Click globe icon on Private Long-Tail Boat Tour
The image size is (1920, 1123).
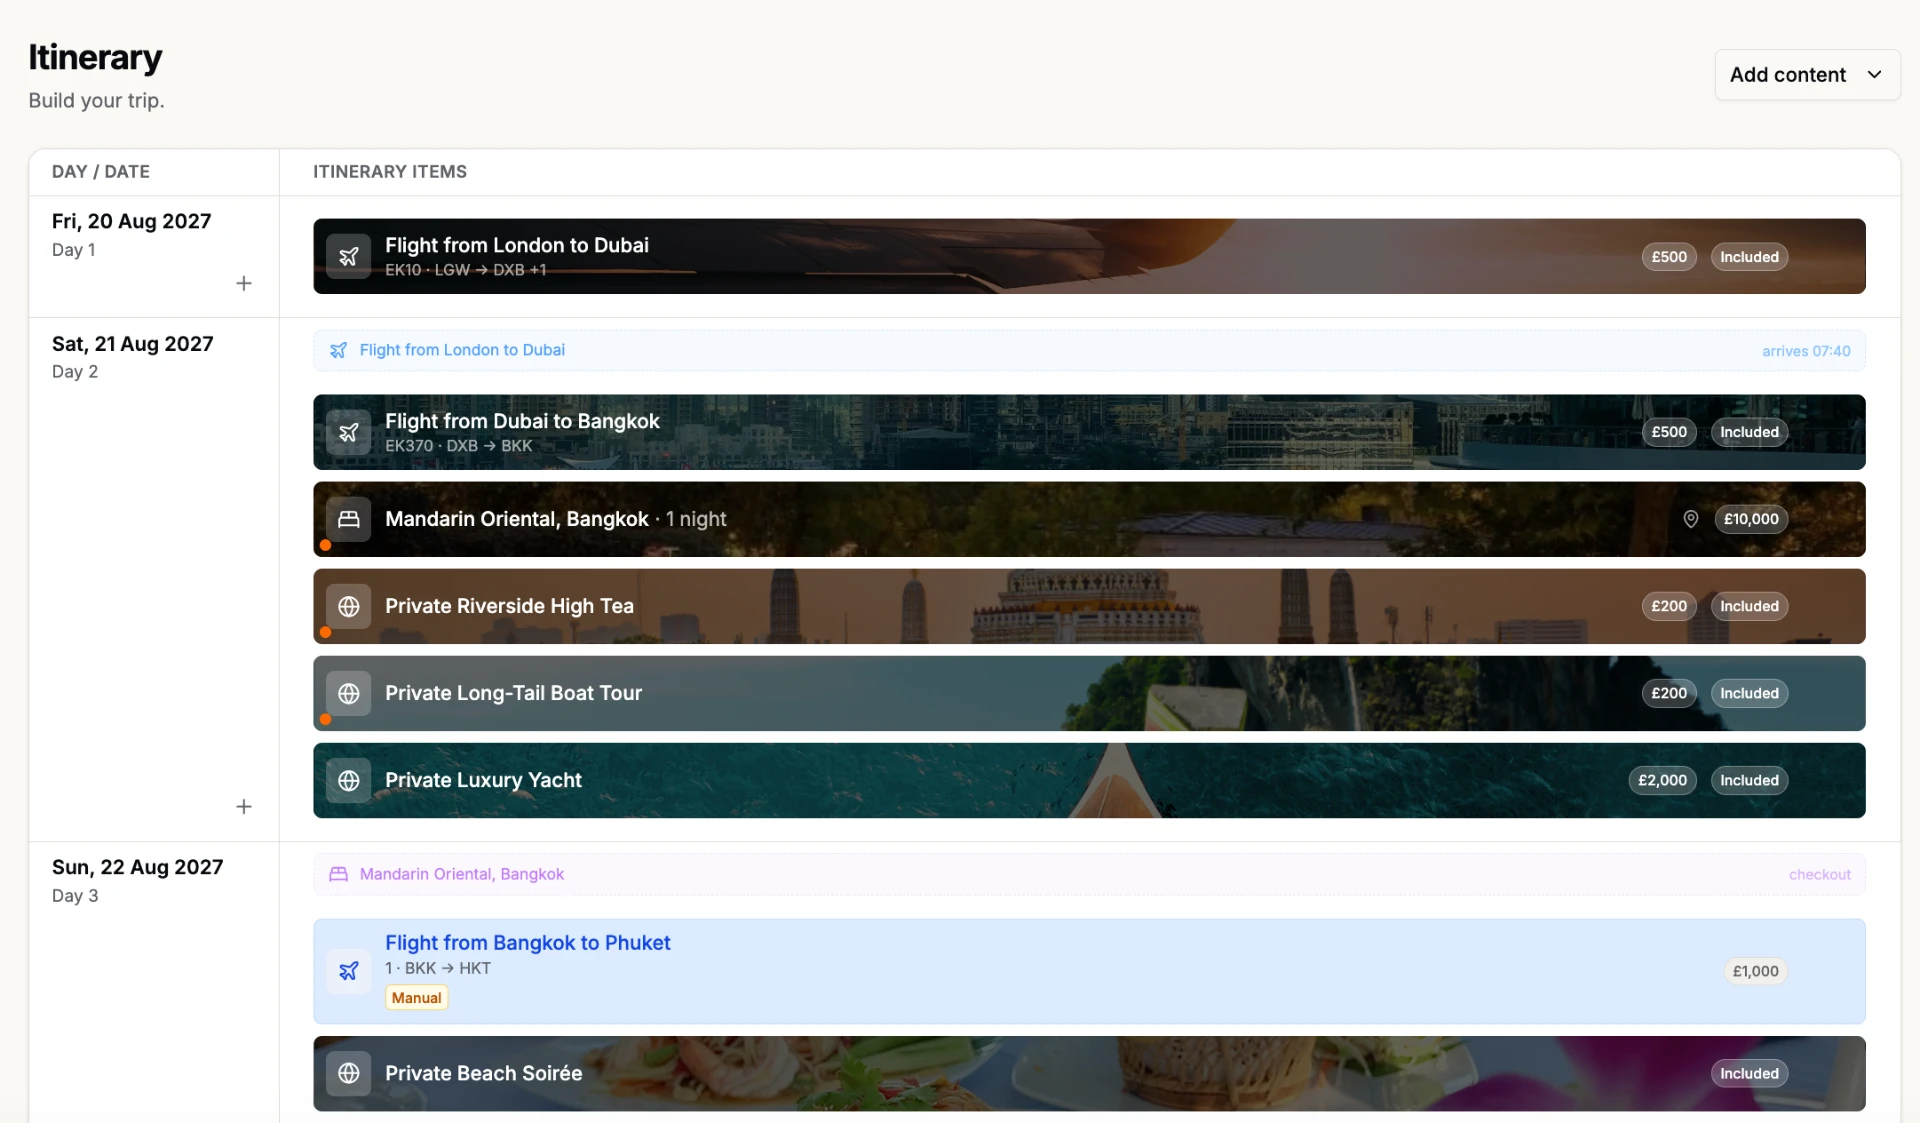tap(349, 693)
